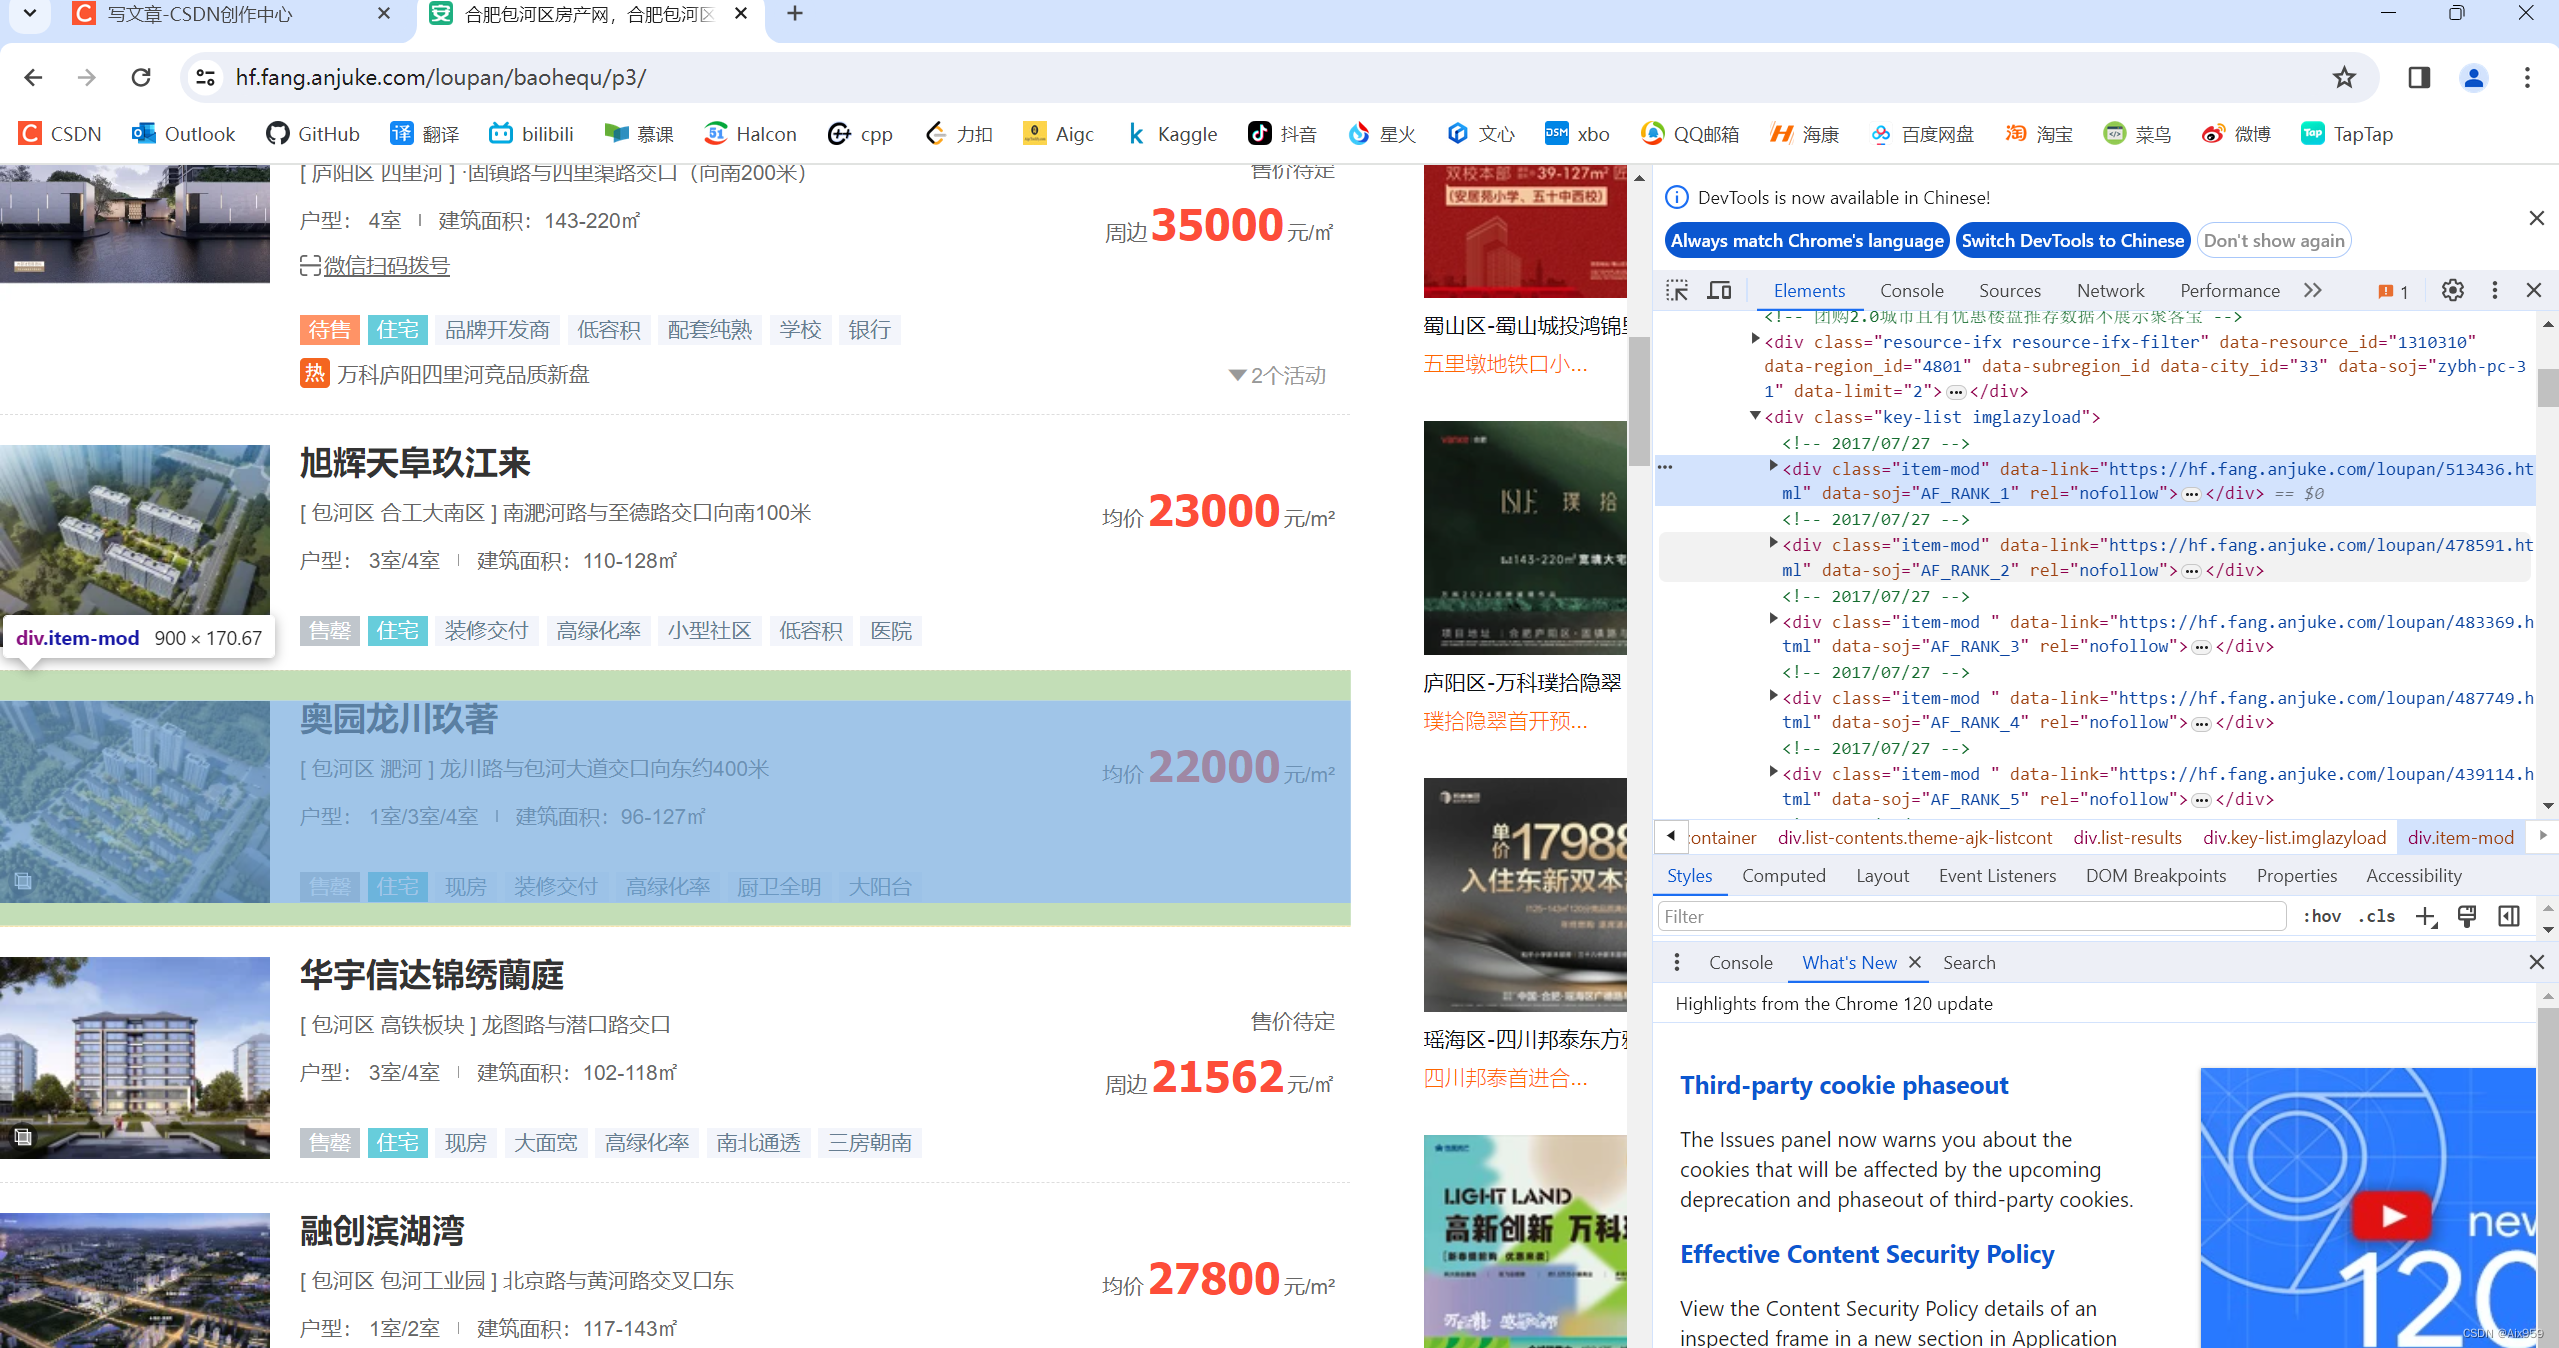Click the new style rule plus icon
This screenshot has height=1348, width=2559.
coord(2425,917)
